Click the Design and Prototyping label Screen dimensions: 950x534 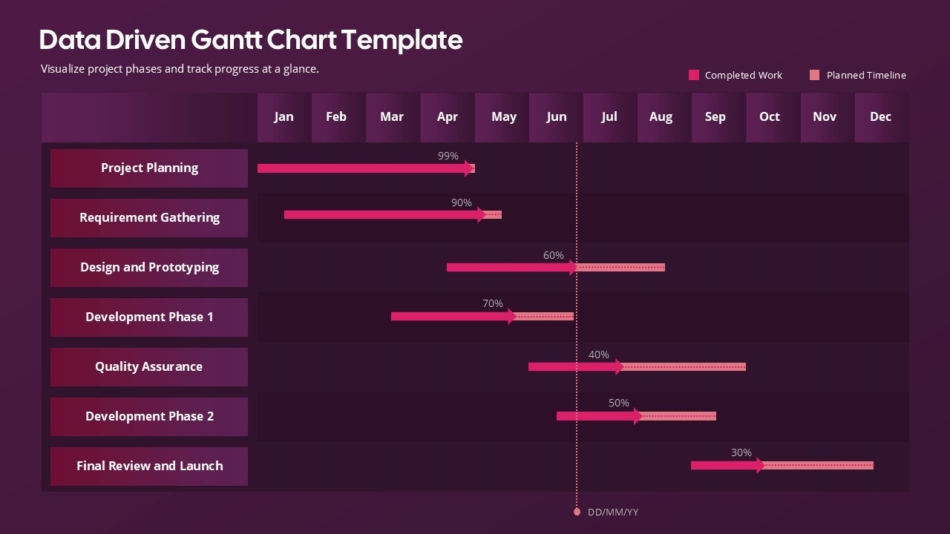tap(149, 267)
